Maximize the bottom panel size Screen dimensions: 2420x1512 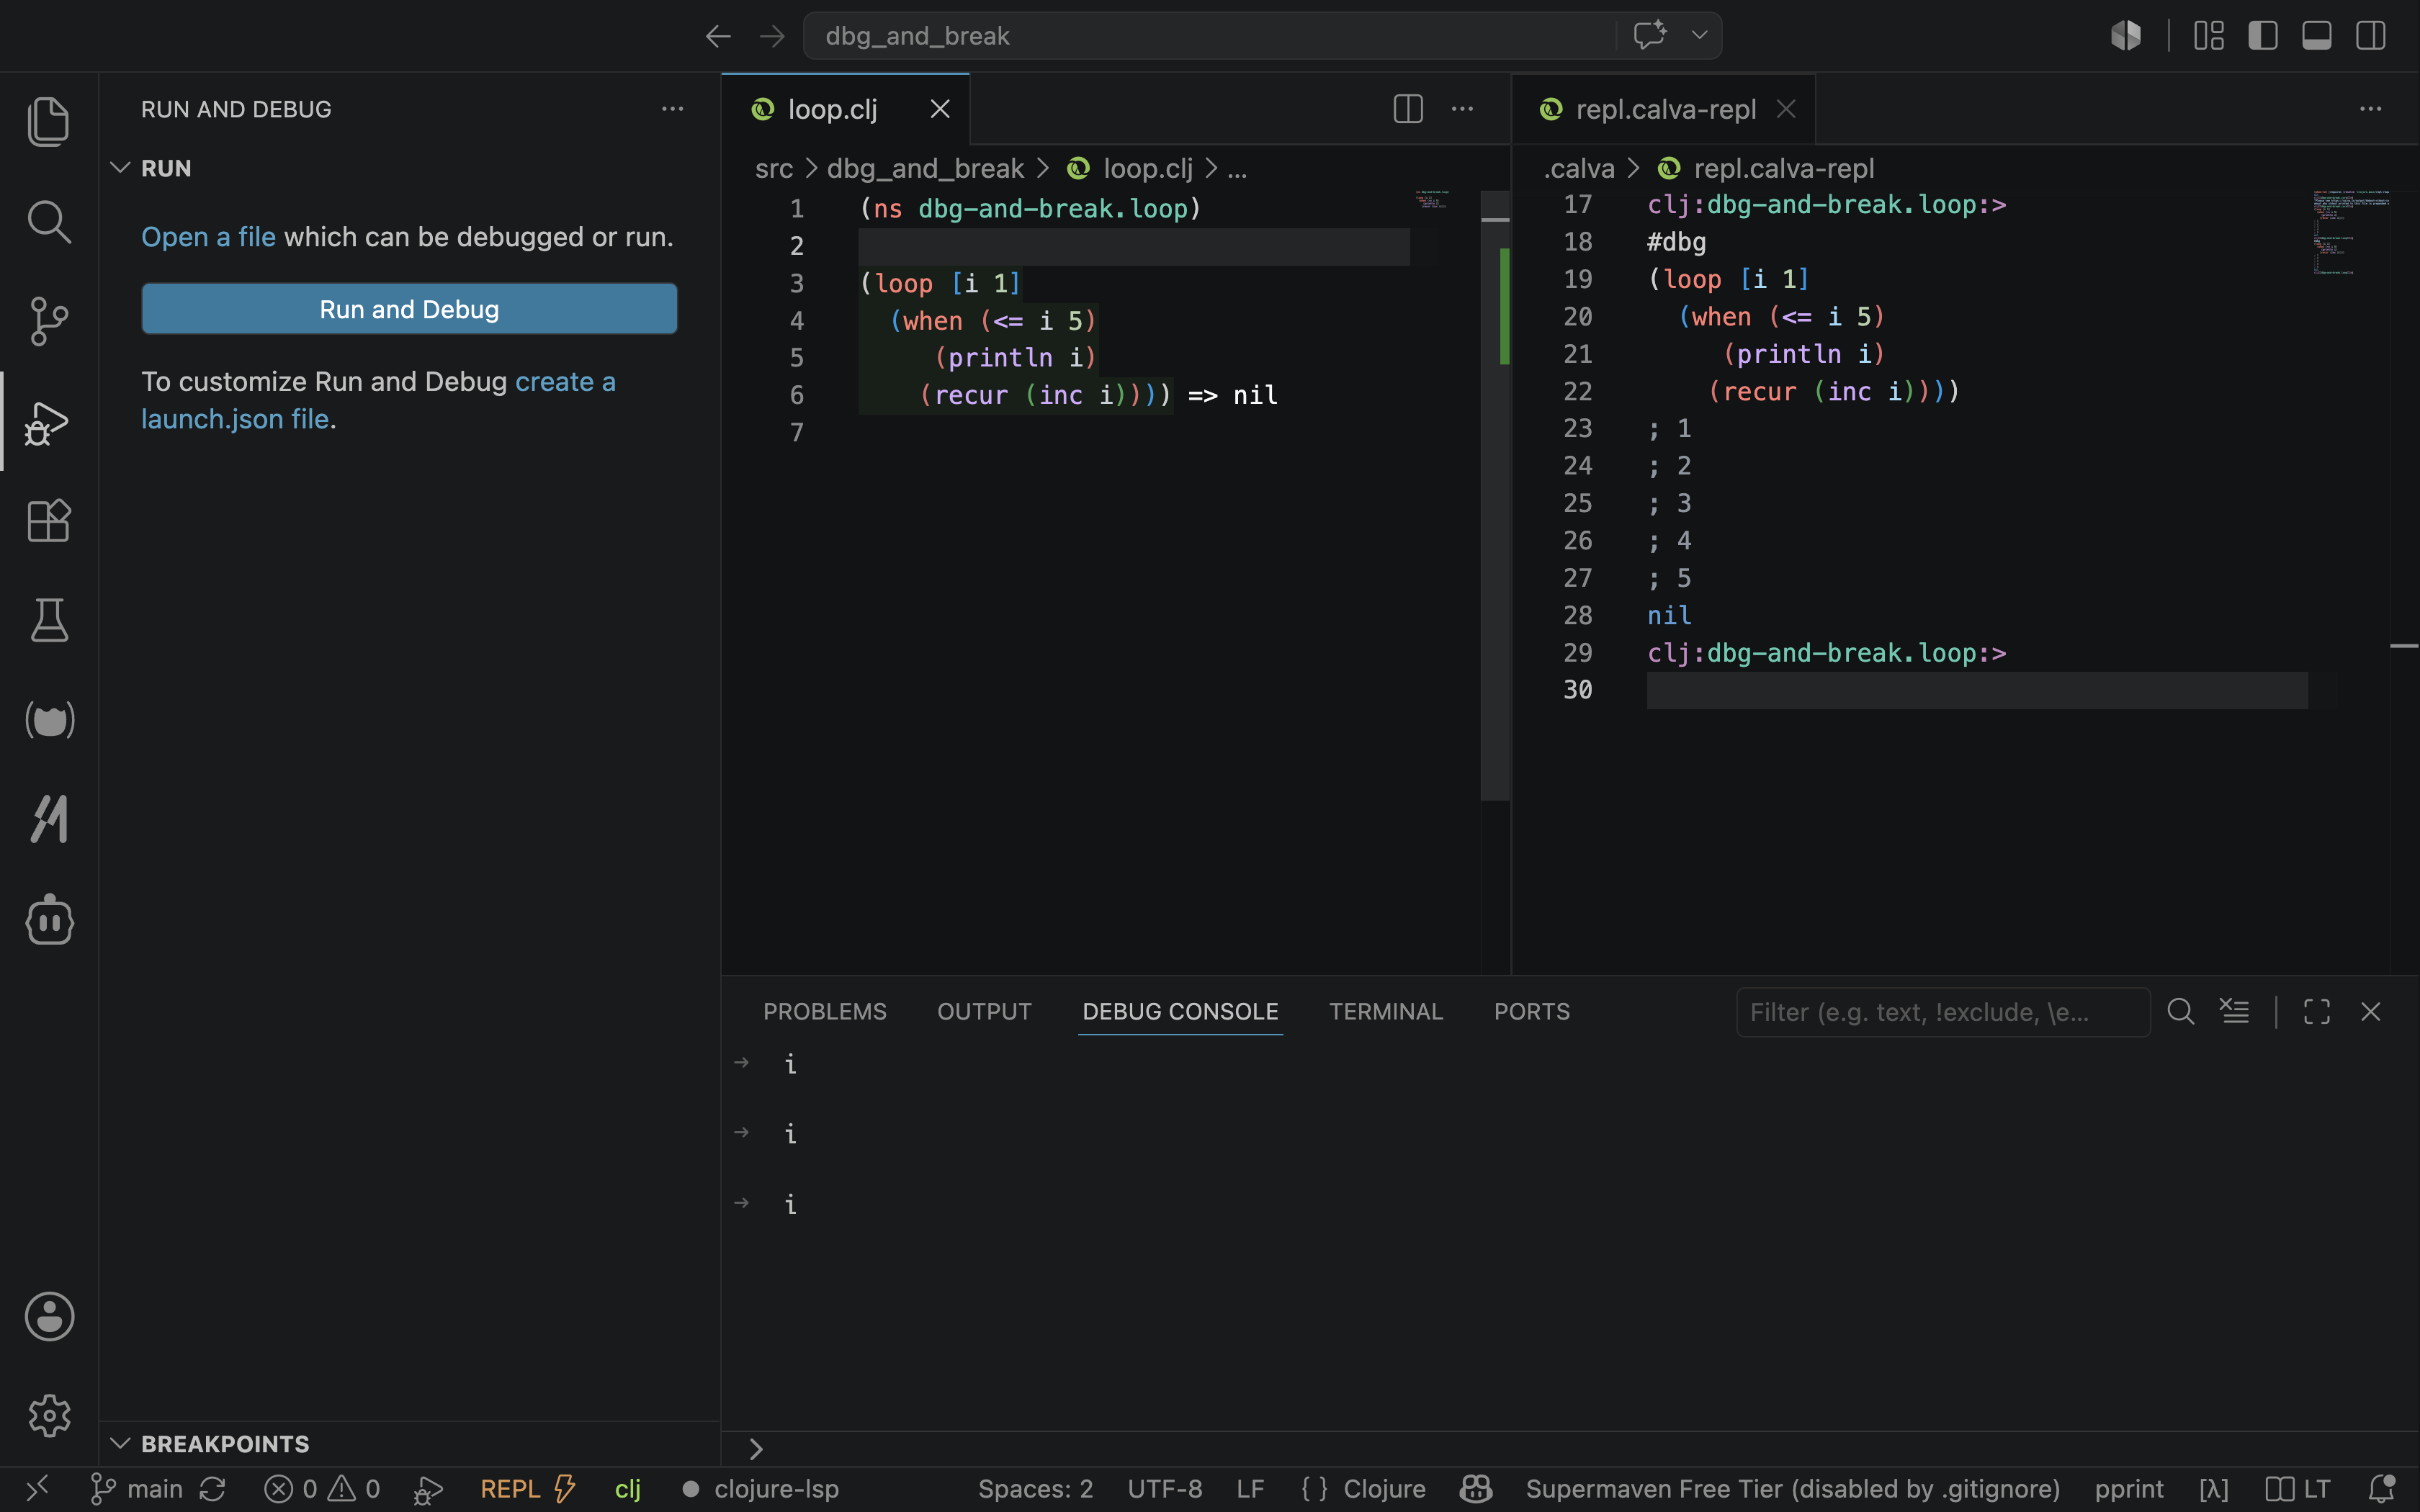click(x=2317, y=1012)
